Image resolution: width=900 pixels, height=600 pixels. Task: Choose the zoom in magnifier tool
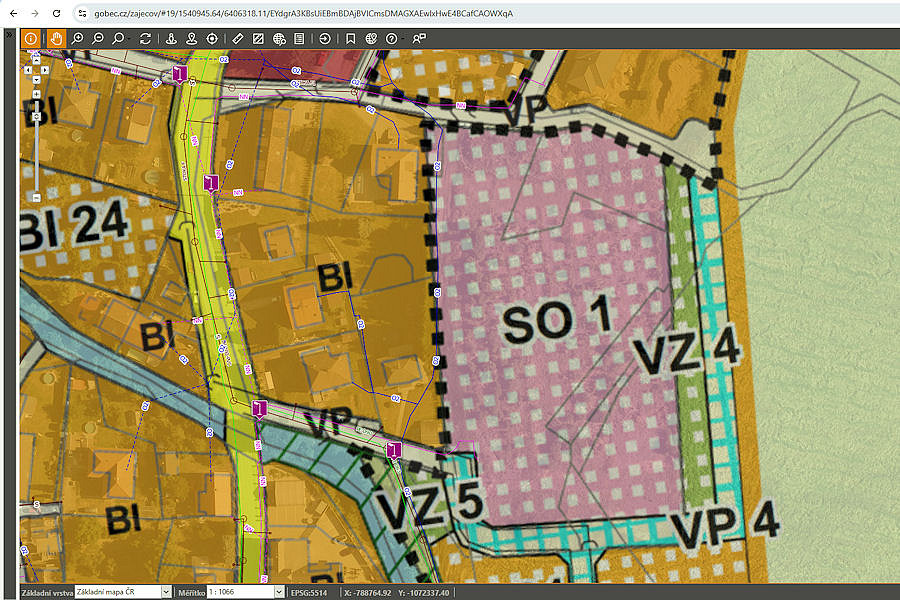(77, 38)
